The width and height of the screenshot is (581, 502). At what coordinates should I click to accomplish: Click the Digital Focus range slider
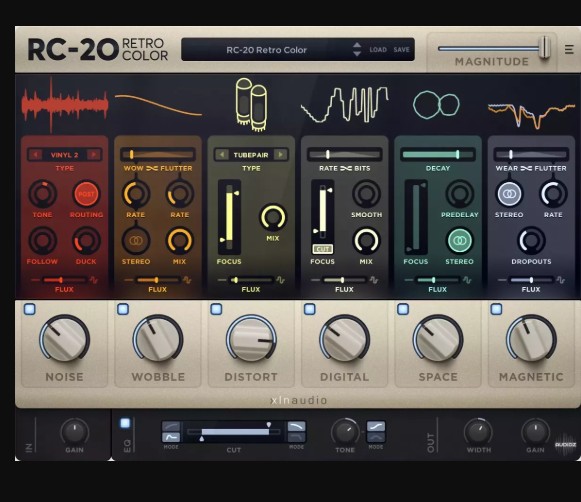pyautogui.click(x=323, y=212)
